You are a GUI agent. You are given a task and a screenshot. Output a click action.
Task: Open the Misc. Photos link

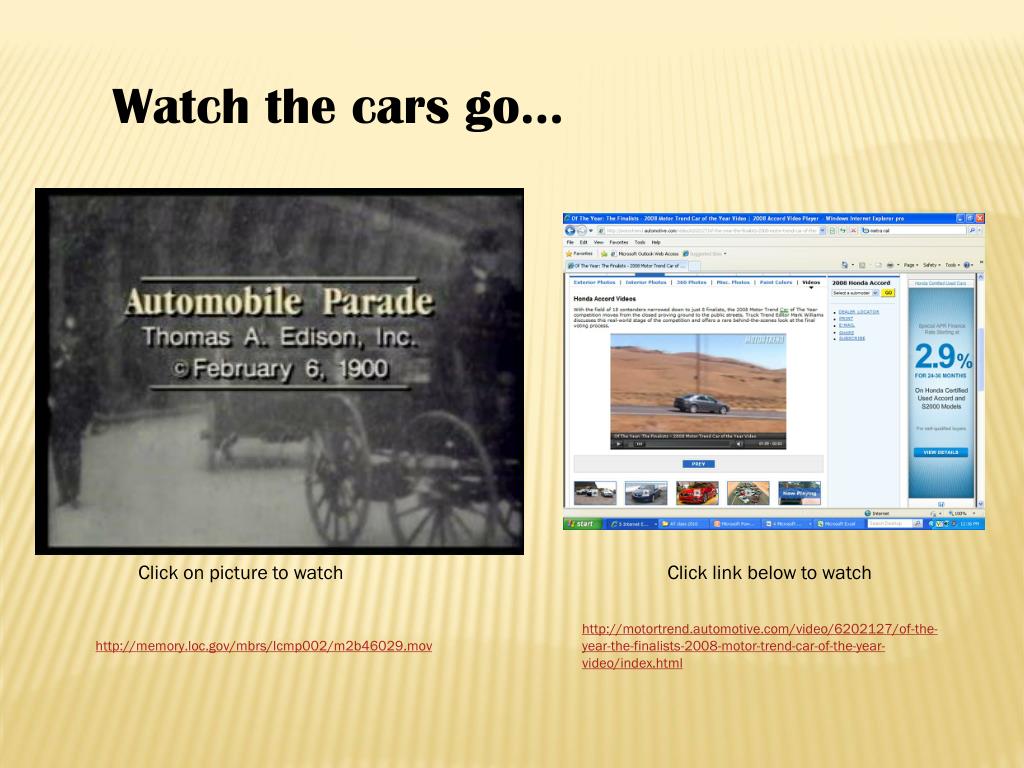pyautogui.click(x=733, y=282)
